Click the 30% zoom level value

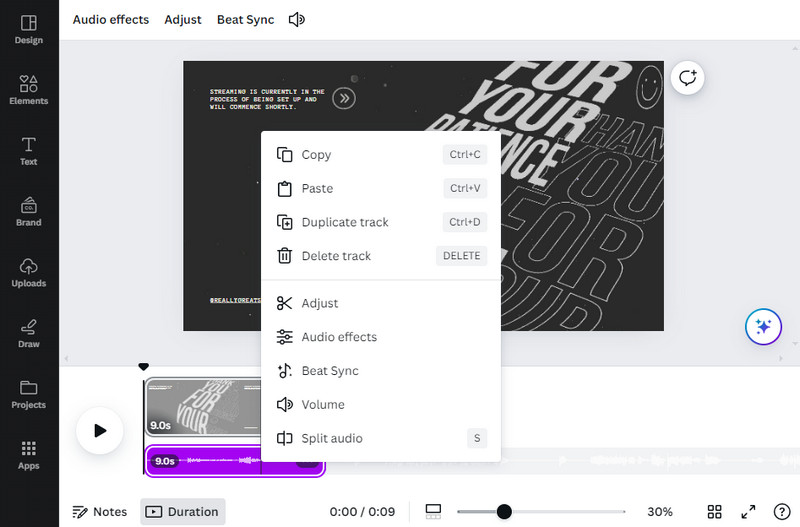pos(660,512)
